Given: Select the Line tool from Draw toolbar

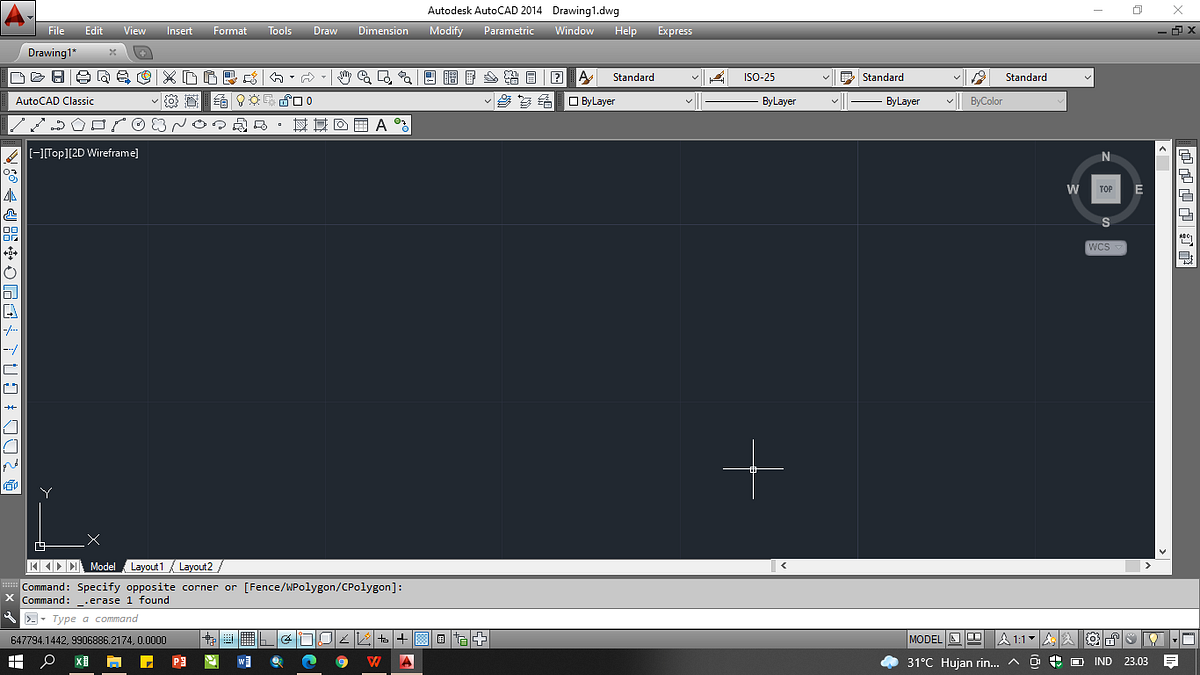Looking at the screenshot, I should [16, 124].
